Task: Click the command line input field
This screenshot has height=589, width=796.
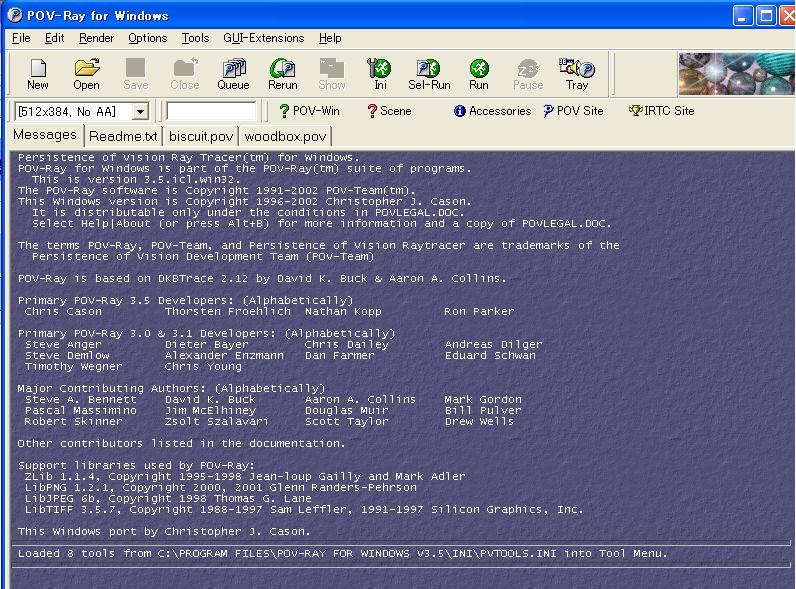Action: 211,111
